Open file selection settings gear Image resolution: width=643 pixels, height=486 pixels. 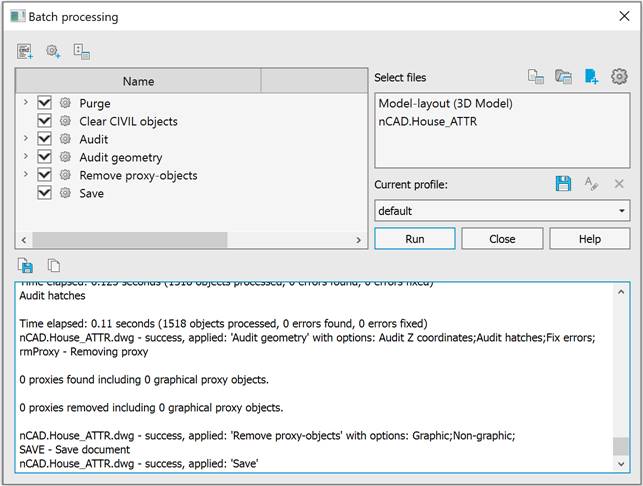pyautogui.click(x=619, y=76)
